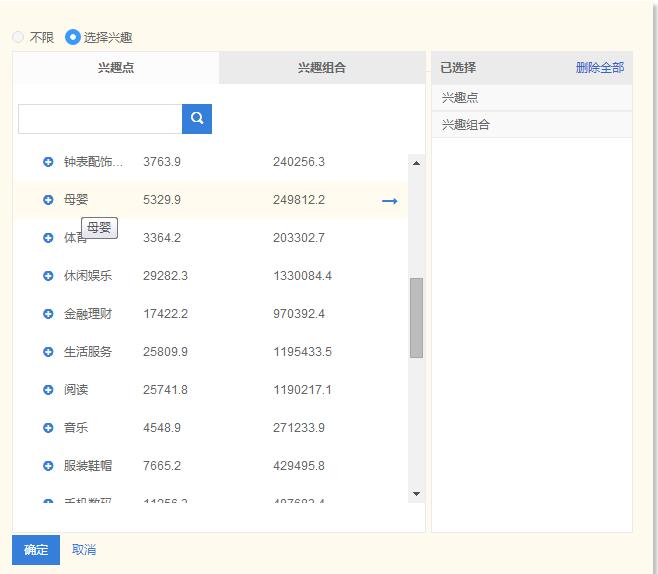Focus the interest search input field

[100, 119]
